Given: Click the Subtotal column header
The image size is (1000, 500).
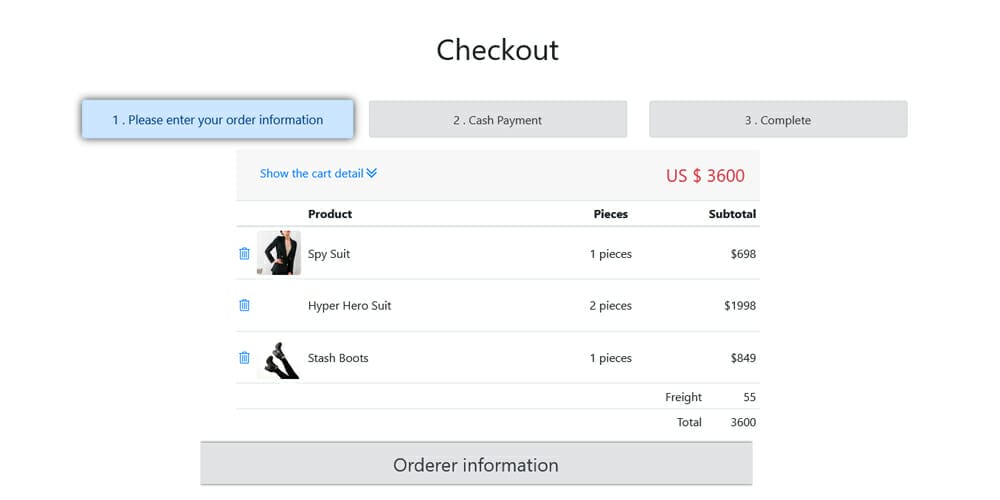Looking at the screenshot, I should [x=732, y=214].
